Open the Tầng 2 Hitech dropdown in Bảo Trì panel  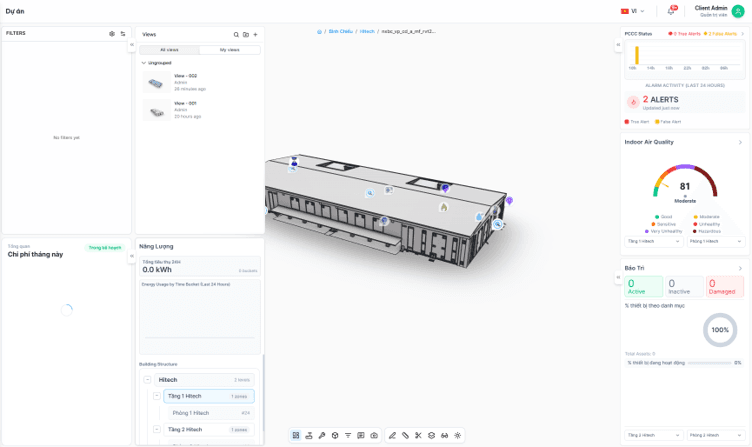(x=653, y=435)
